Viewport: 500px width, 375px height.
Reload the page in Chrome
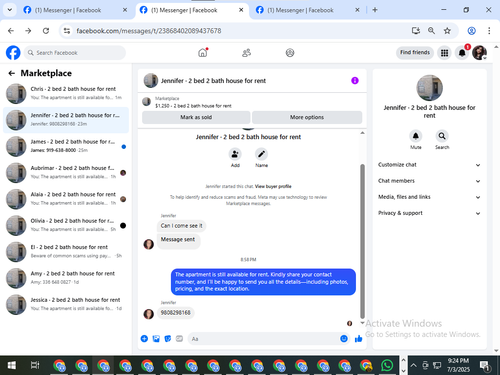[46, 31]
